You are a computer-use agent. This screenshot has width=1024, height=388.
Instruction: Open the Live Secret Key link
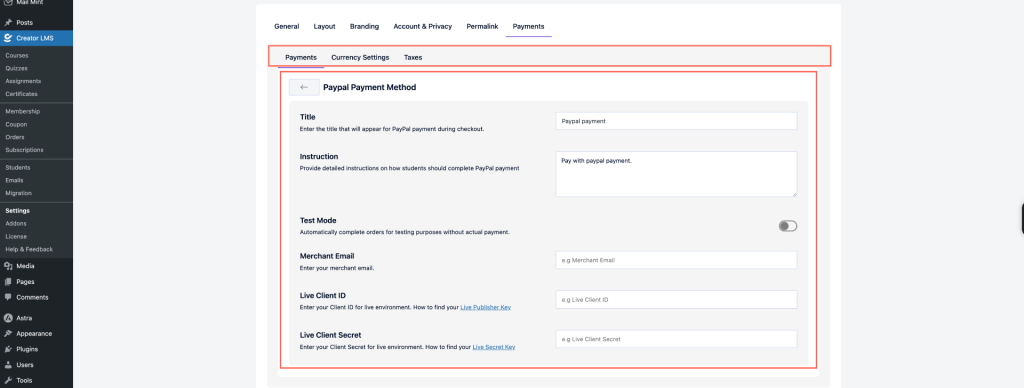pyautogui.click(x=494, y=347)
